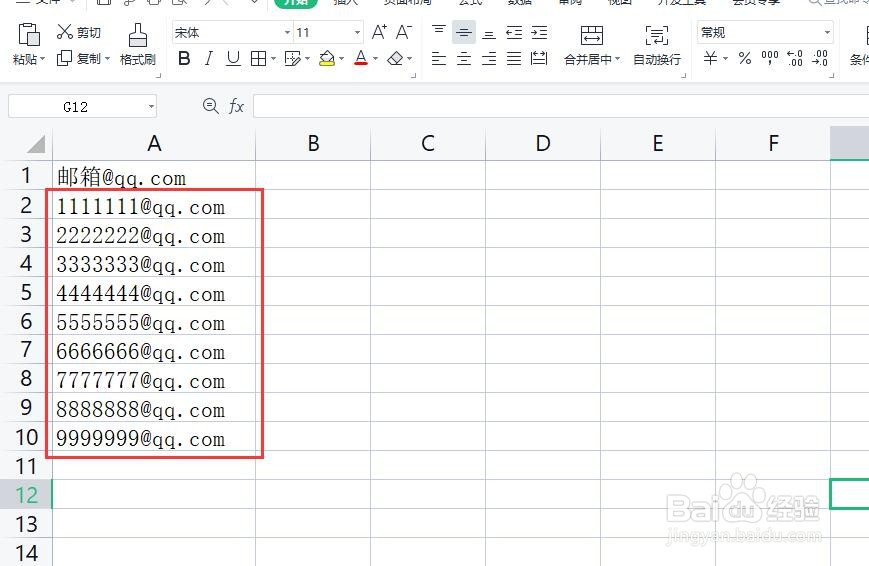Viewport: 869px width, 566px height.
Task: Increase indent icon in alignment group
Action: pyautogui.click(x=539, y=33)
